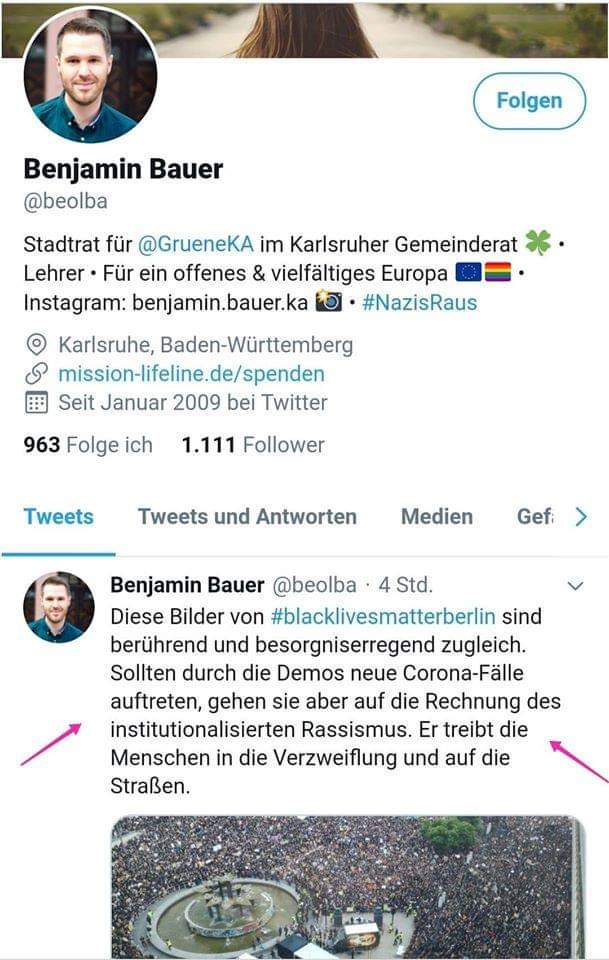Image resolution: width=609 pixels, height=960 pixels.
Task: Expand the tweet options chevron menu
Action: coord(575,586)
